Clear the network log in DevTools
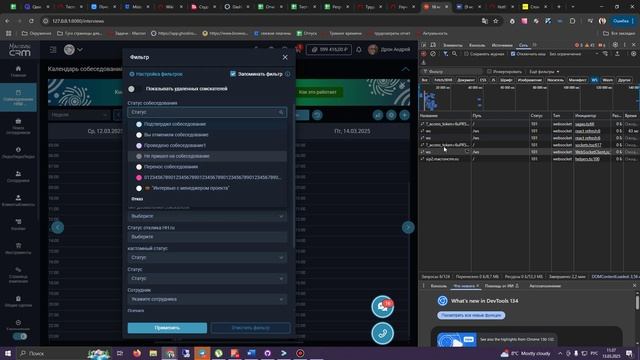This screenshot has height=360, width=640. tap(433, 54)
